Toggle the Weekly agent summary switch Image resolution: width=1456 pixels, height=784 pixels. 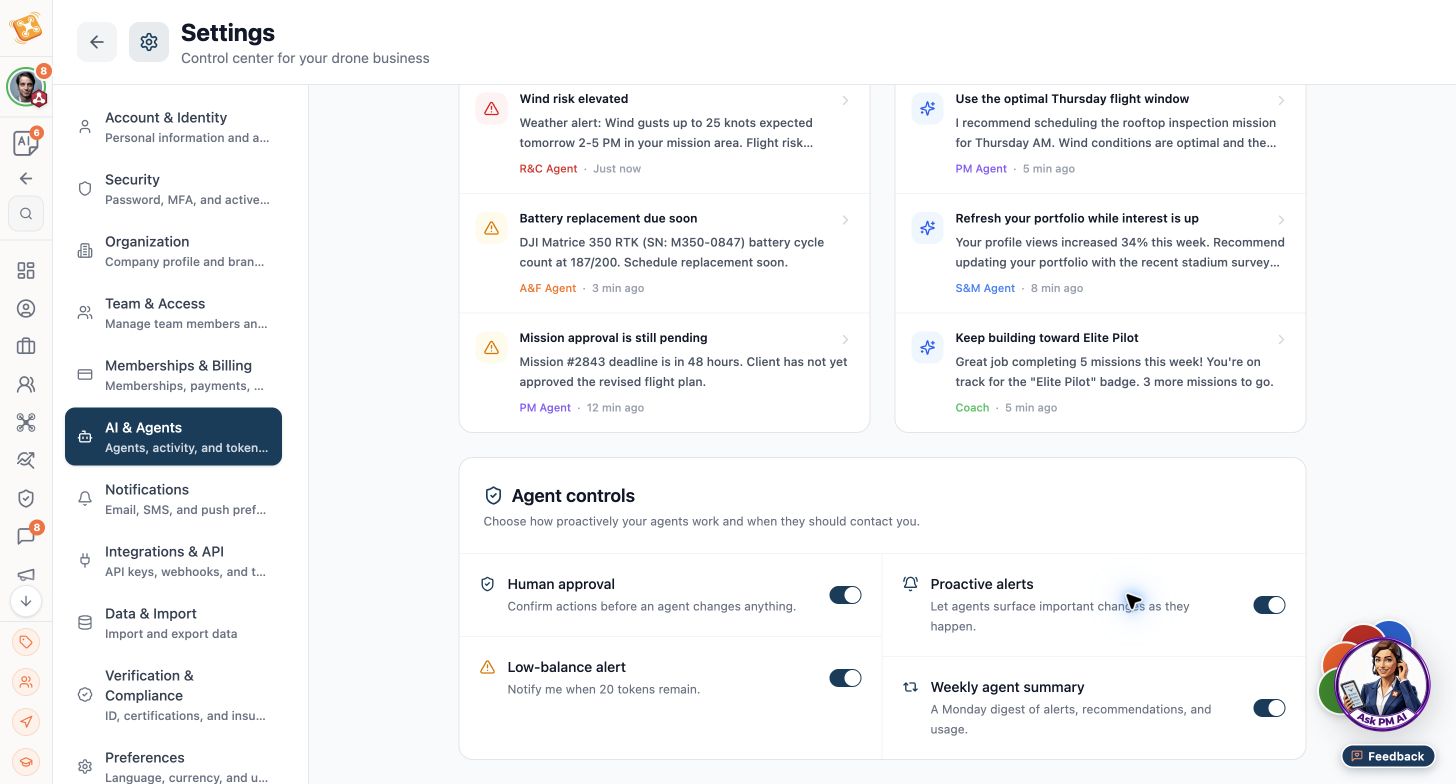[x=1269, y=708]
